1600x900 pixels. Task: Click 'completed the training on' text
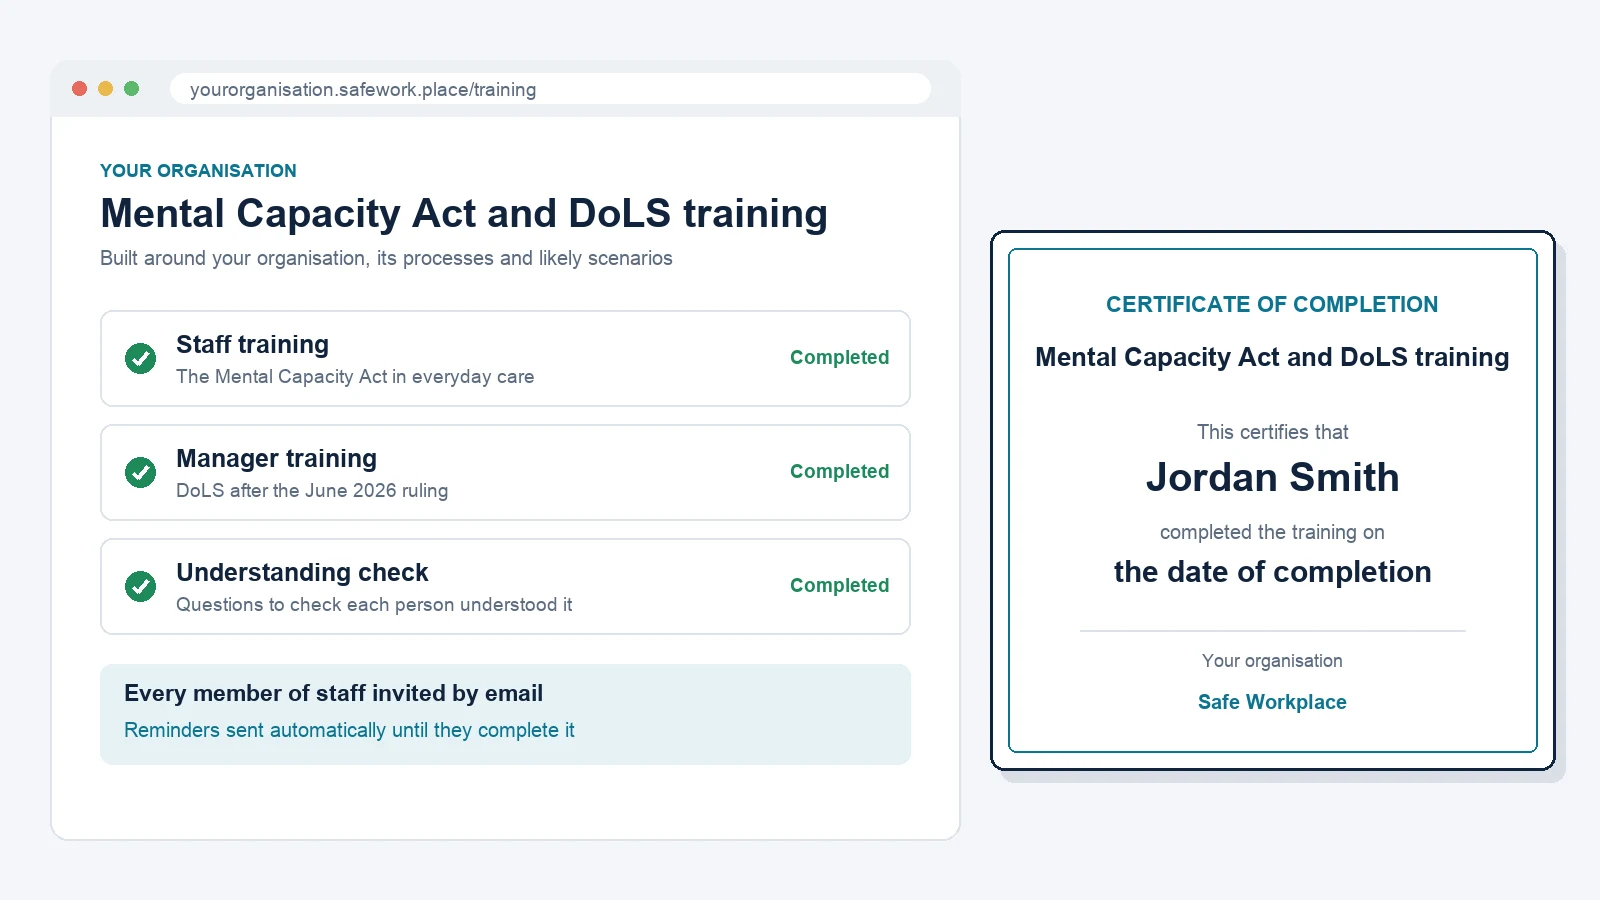pyautogui.click(x=1272, y=533)
